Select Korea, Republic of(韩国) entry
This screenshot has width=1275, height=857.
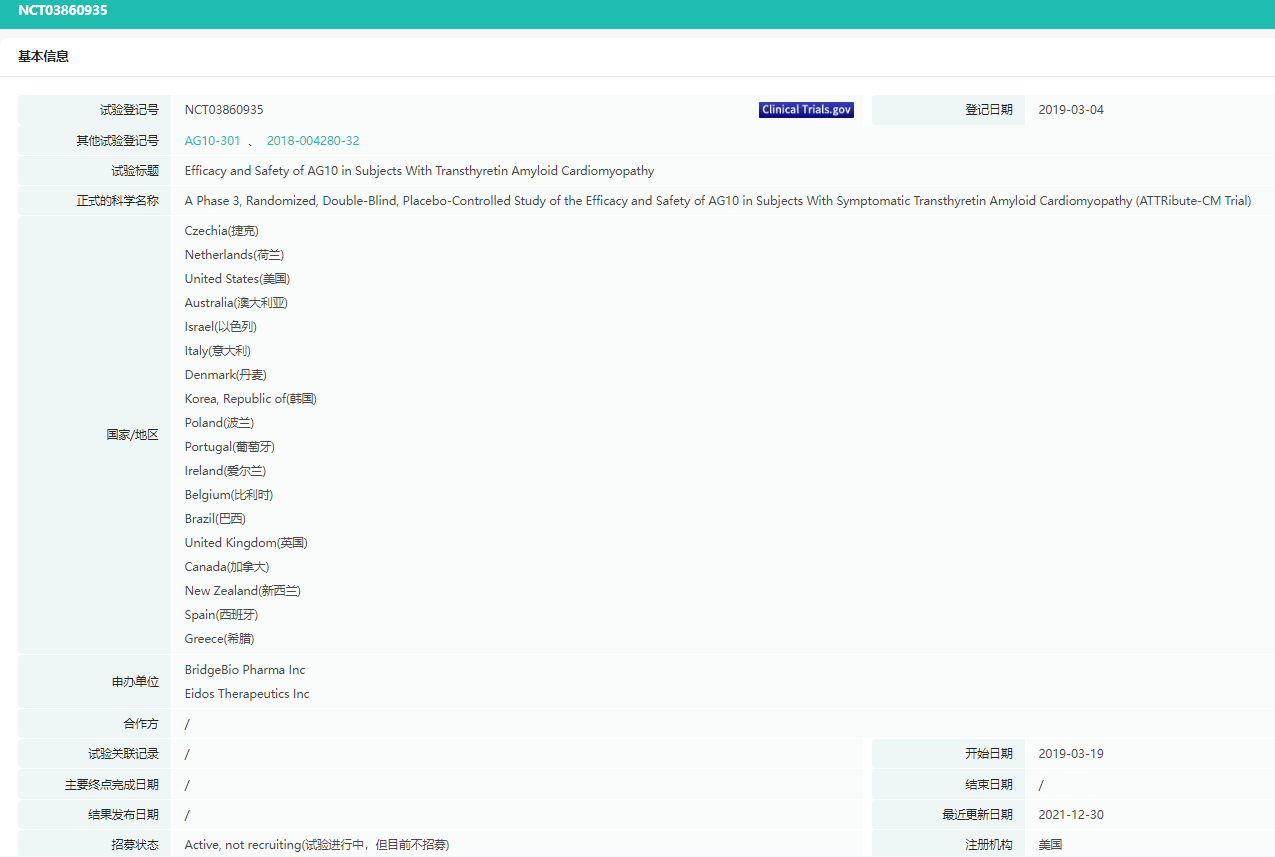coord(250,399)
